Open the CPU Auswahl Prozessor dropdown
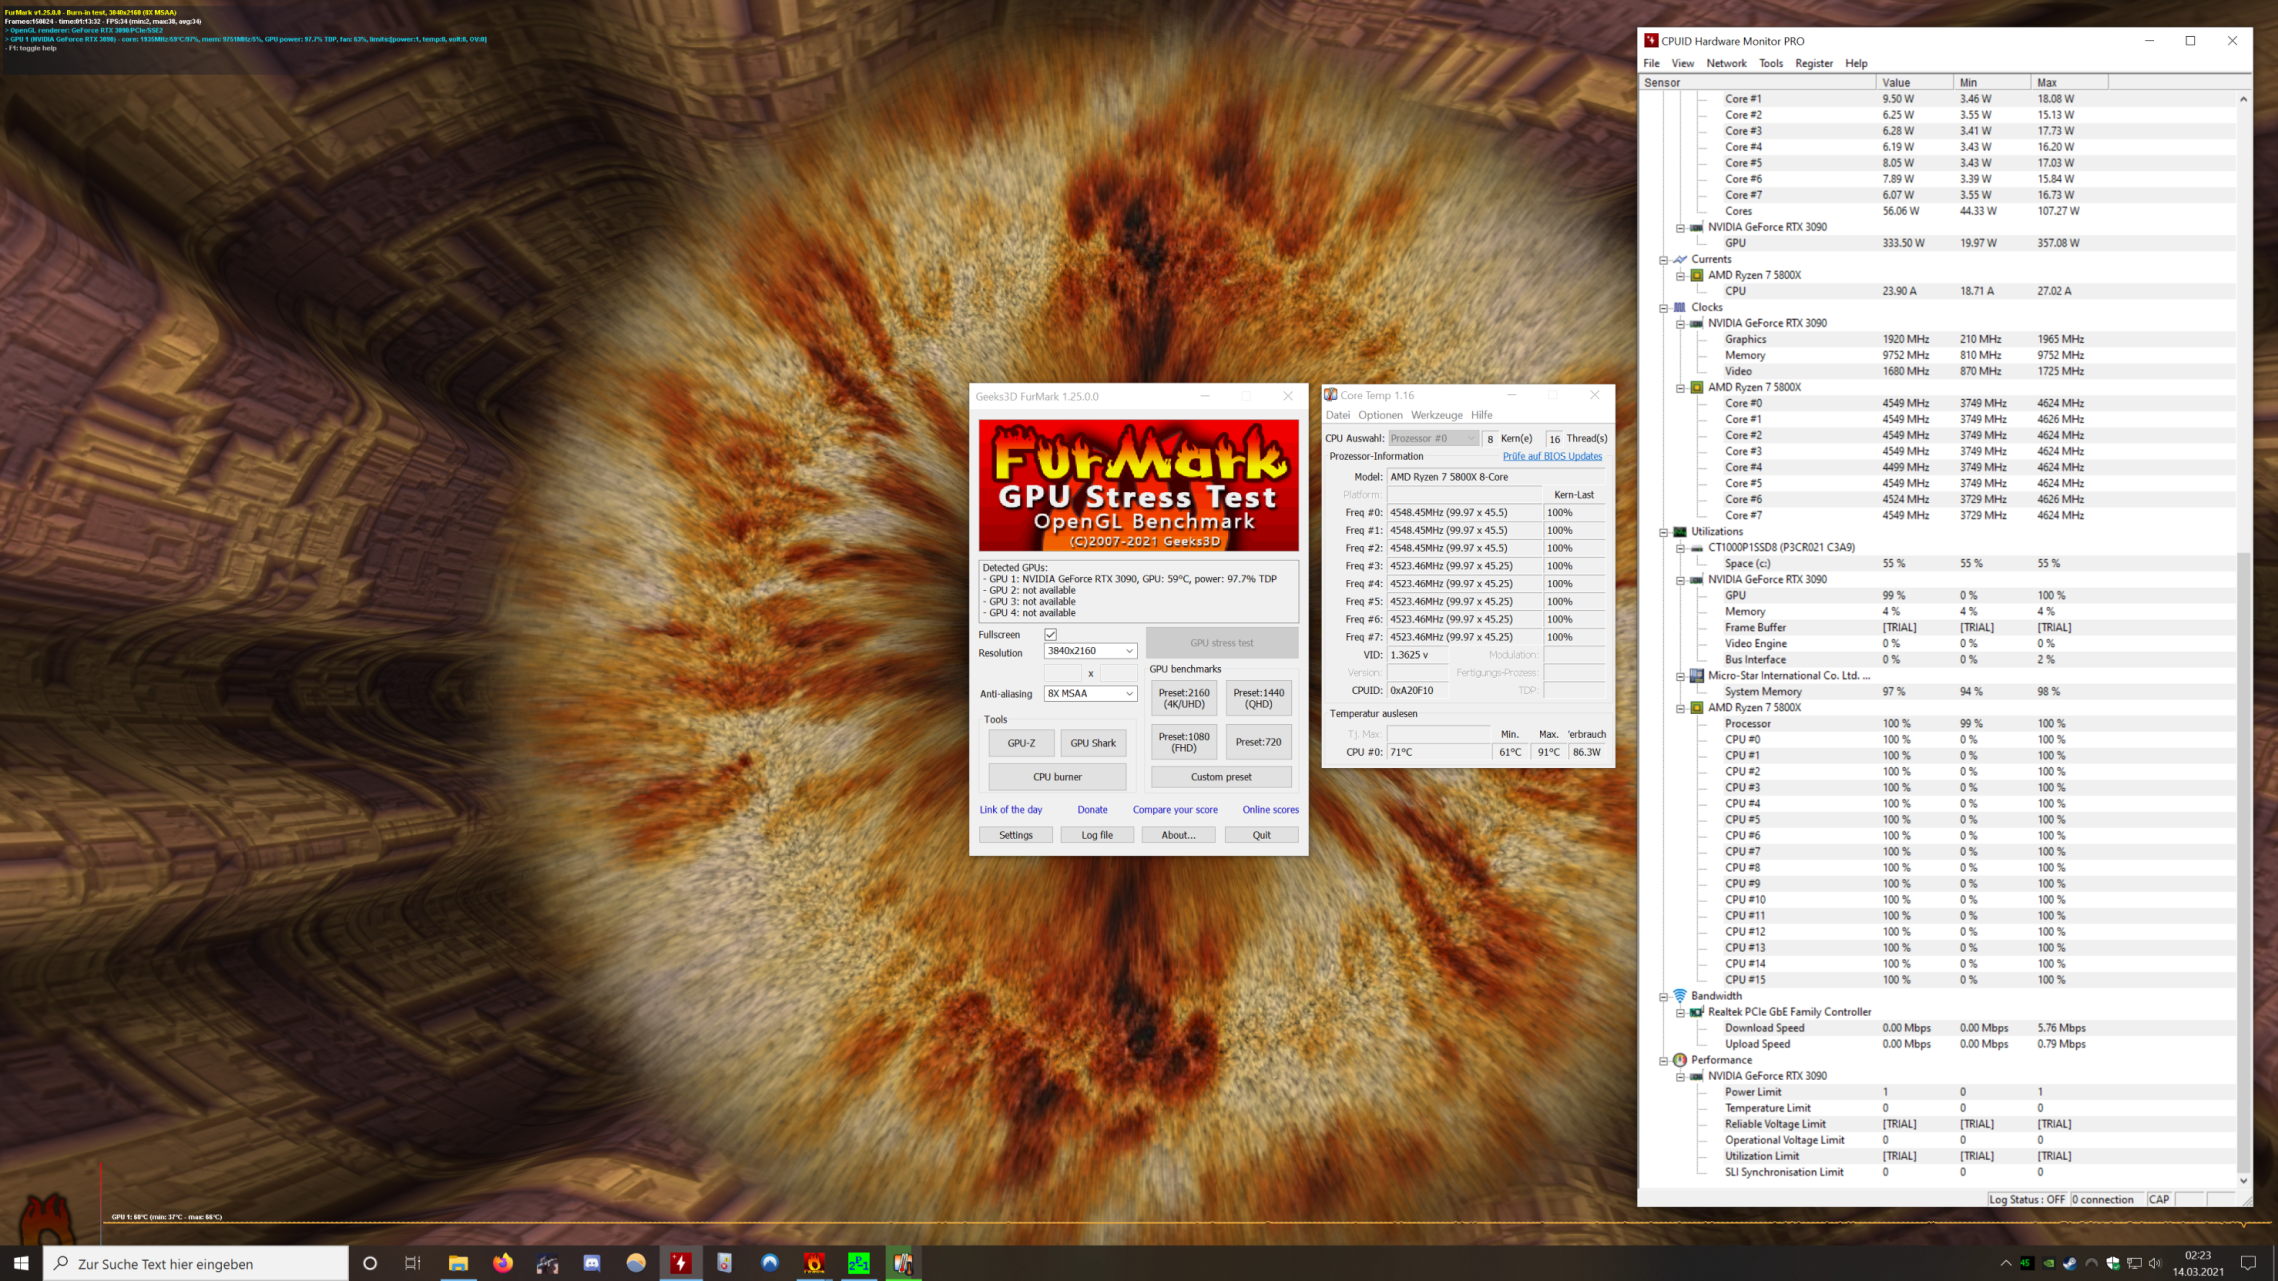Viewport: 2278px width, 1281px height. [x=1432, y=438]
